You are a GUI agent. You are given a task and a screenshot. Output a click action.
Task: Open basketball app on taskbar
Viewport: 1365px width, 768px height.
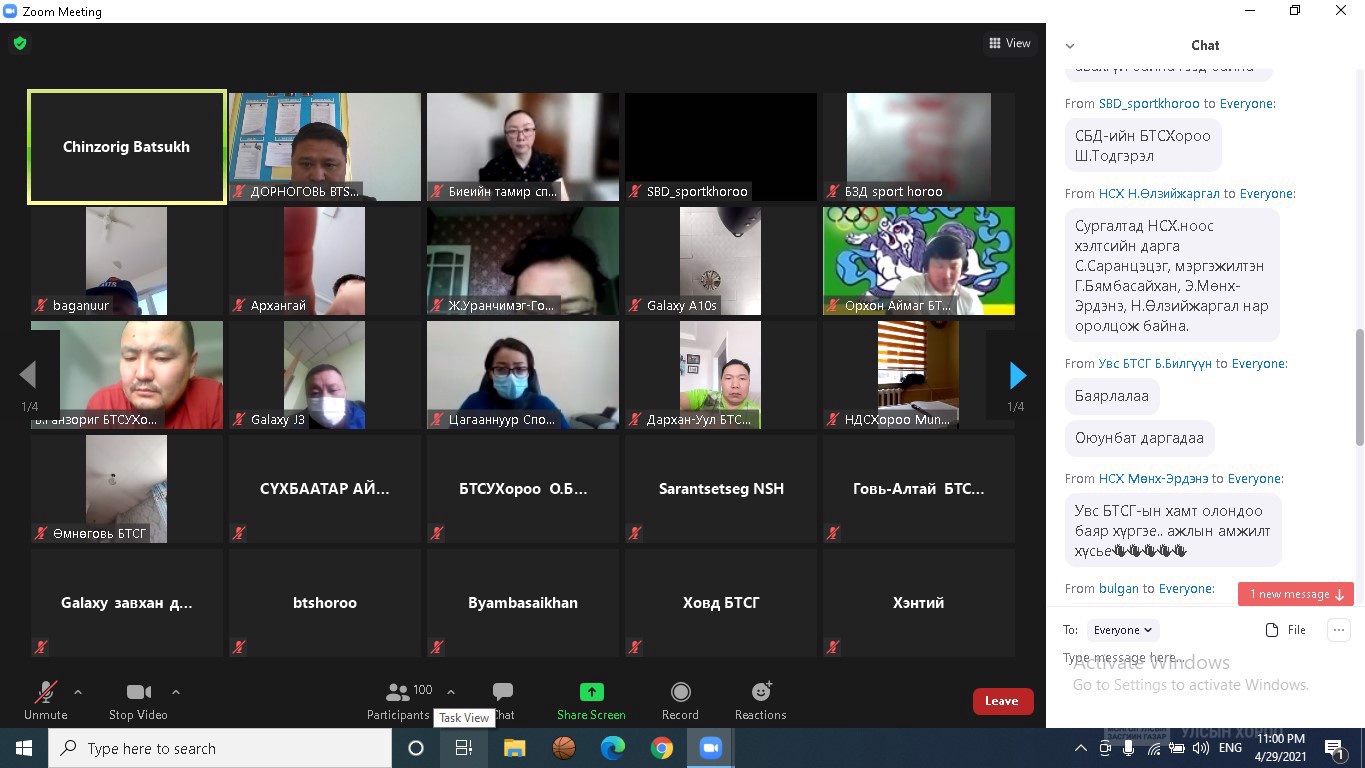tap(564, 748)
